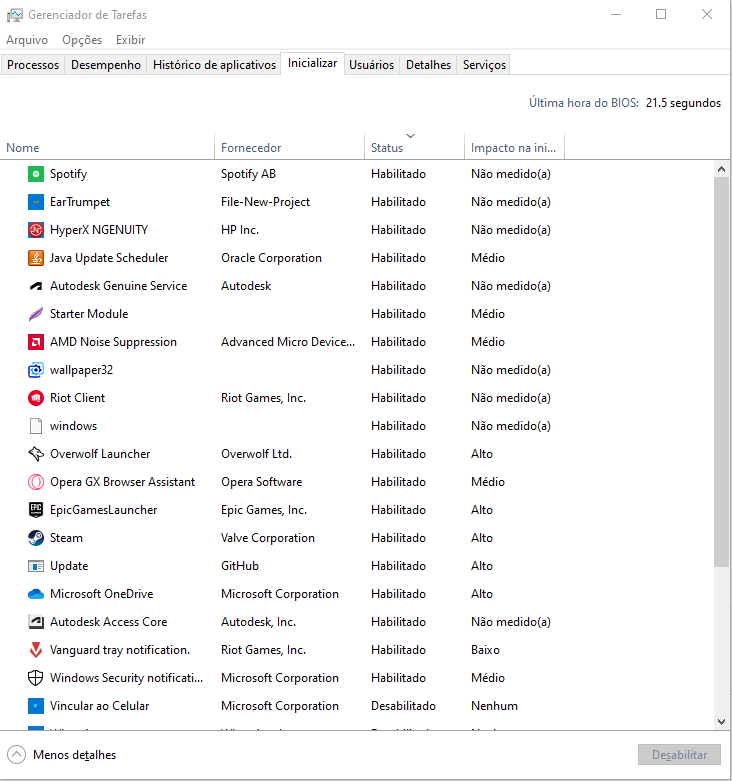Click the Epic Games, Inc. vendor text

click(x=264, y=510)
